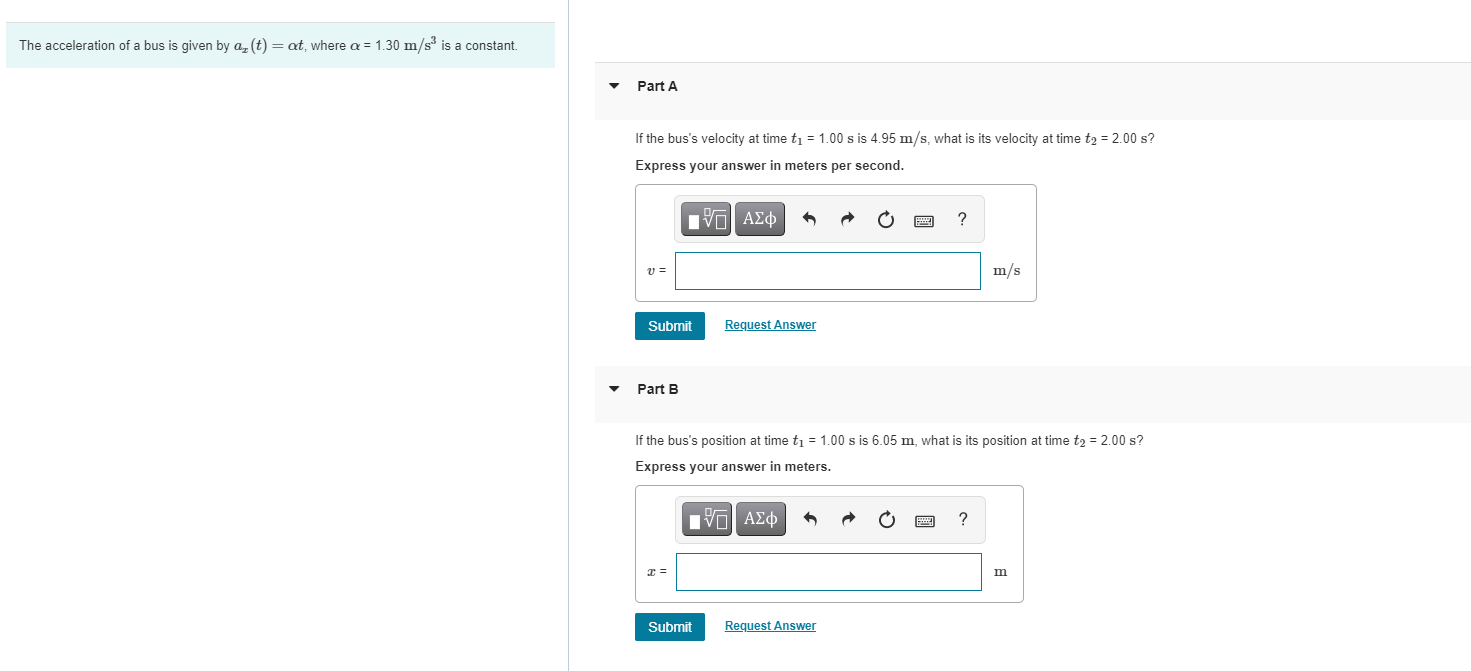
Task: Open the math templates palette in Part A
Action: pos(705,218)
